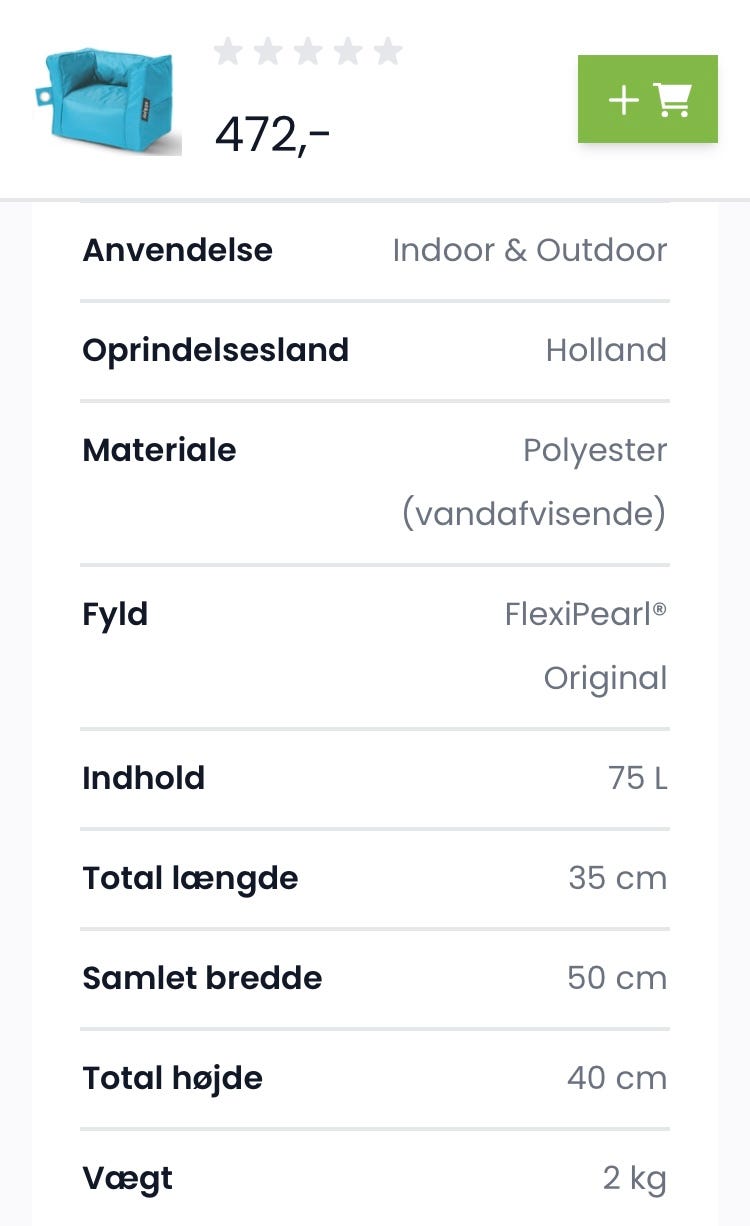
Task: Click the price 472,- text
Action: pyautogui.click(x=272, y=134)
